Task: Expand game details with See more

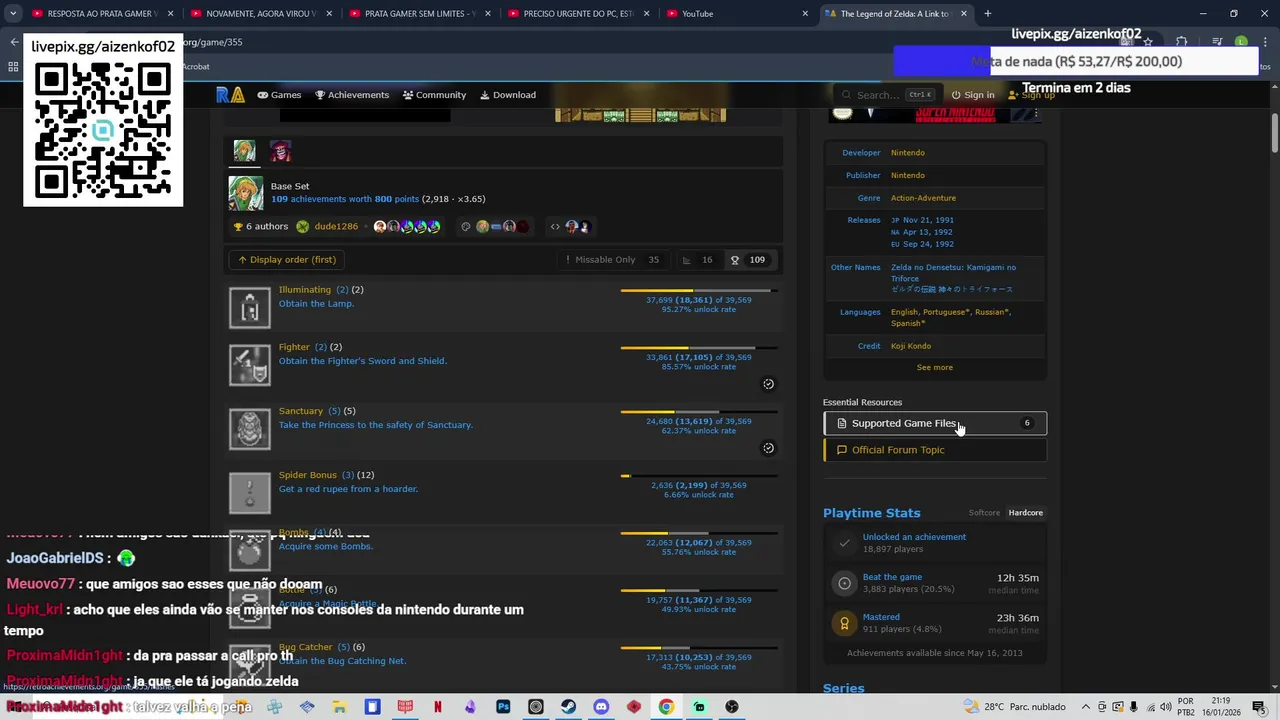Action: click(935, 368)
